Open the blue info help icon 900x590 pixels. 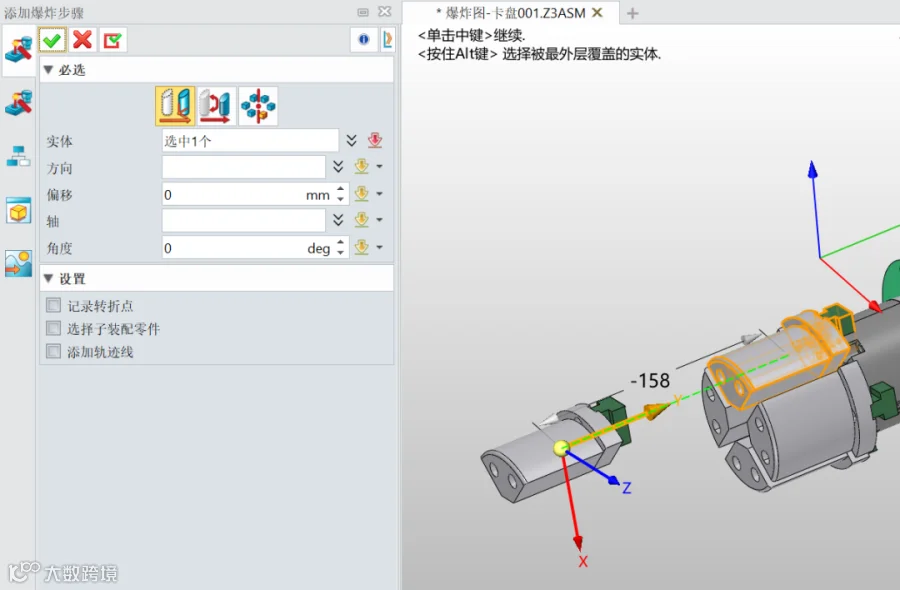tap(363, 39)
